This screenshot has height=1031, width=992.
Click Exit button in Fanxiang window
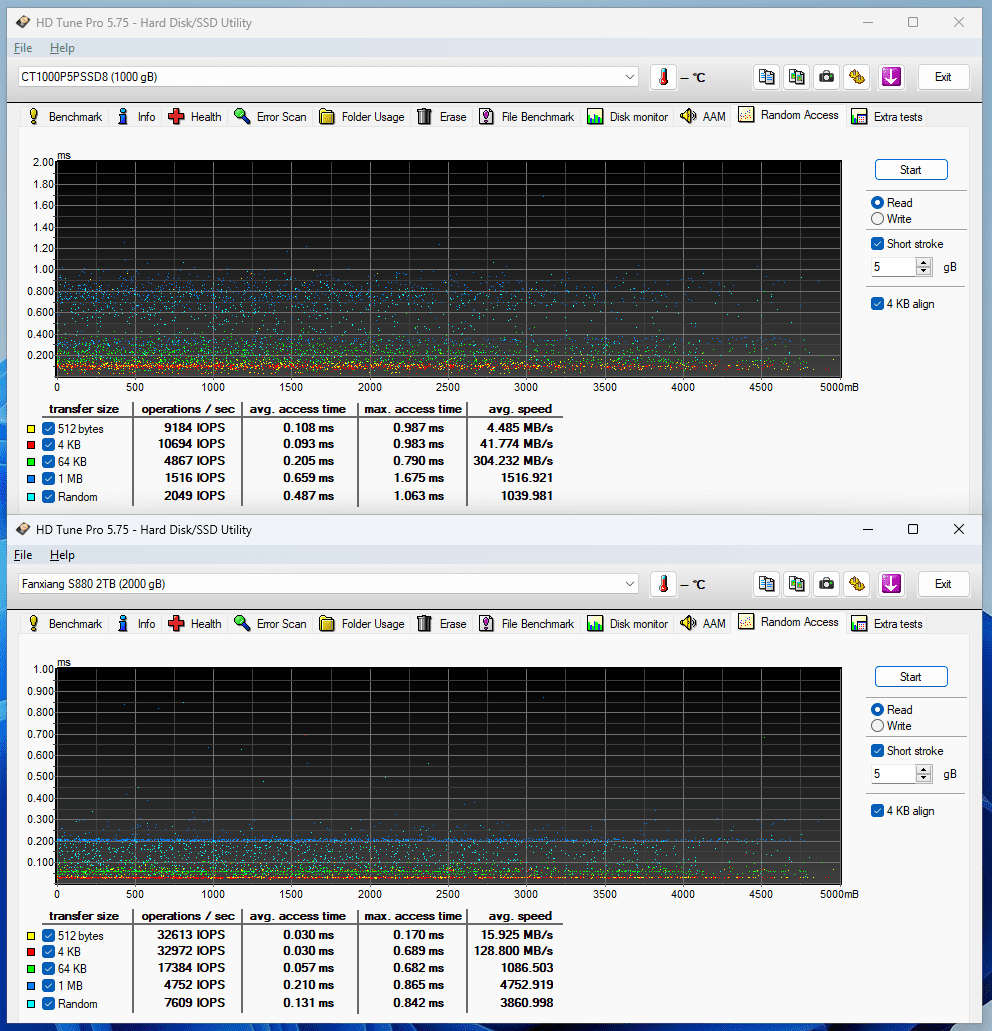[x=943, y=584]
